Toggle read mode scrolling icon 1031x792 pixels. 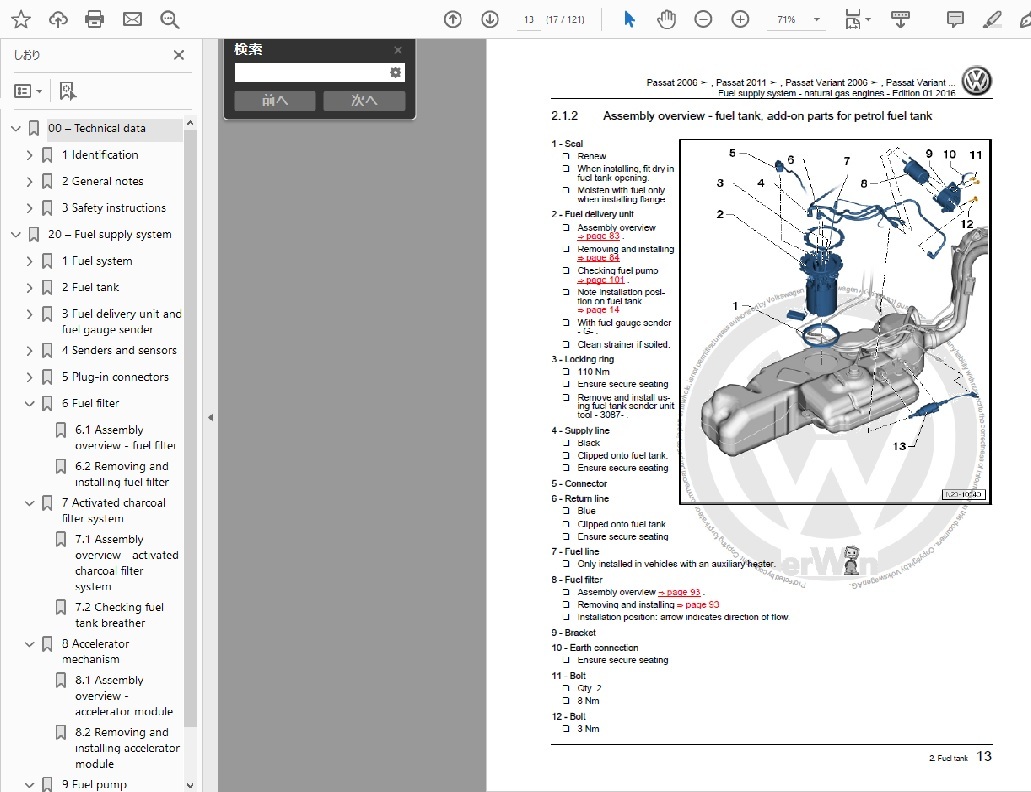tap(900, 20)
